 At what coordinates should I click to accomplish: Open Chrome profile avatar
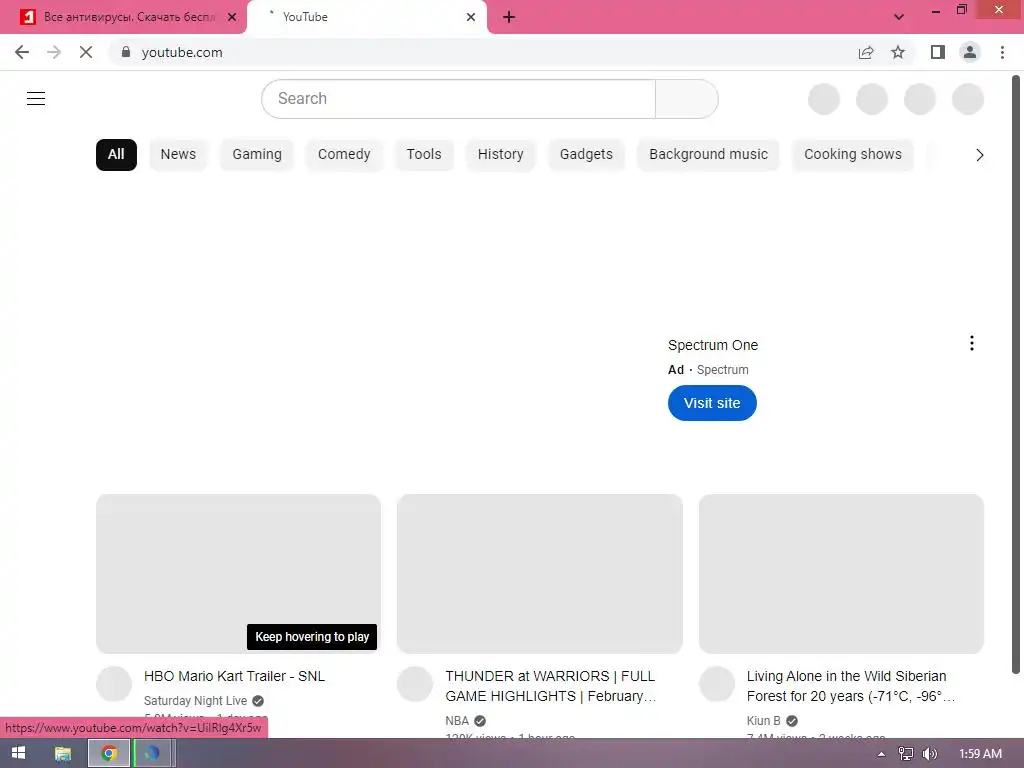[x=970, y=52]
